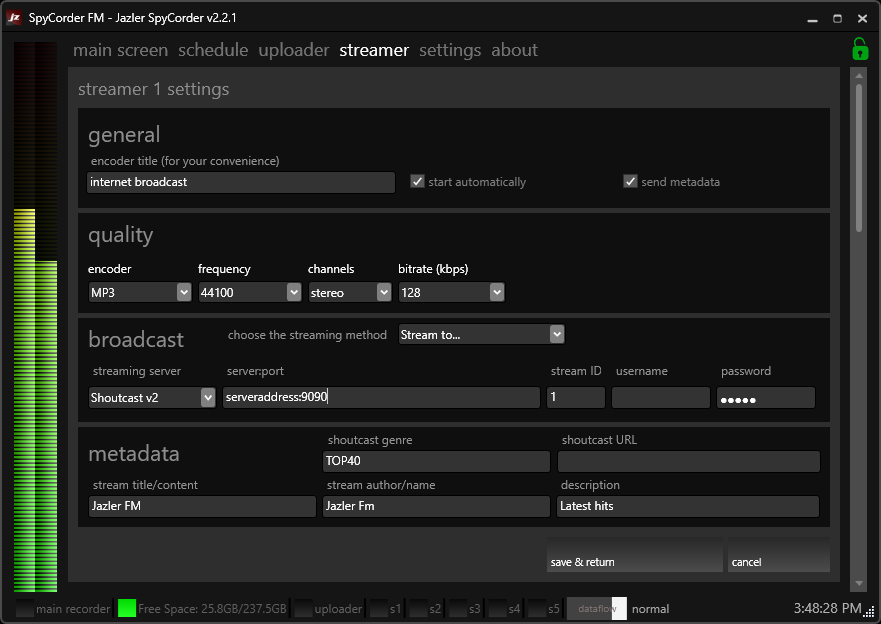Click the cancel button

(779, 555)
